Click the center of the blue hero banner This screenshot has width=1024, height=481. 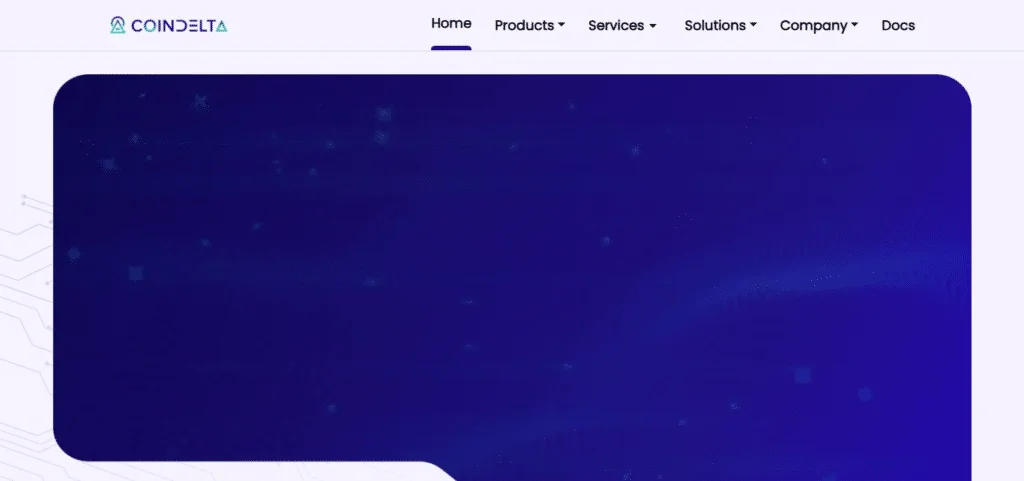click(512, 268)
